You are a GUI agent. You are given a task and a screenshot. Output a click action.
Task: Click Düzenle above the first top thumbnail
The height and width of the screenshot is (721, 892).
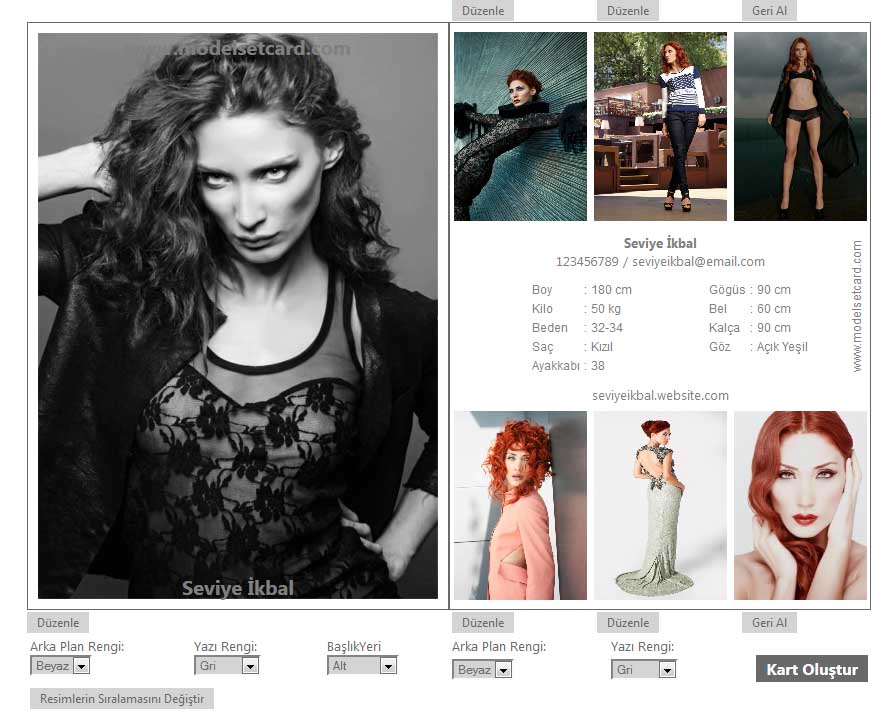coord(483,11)
